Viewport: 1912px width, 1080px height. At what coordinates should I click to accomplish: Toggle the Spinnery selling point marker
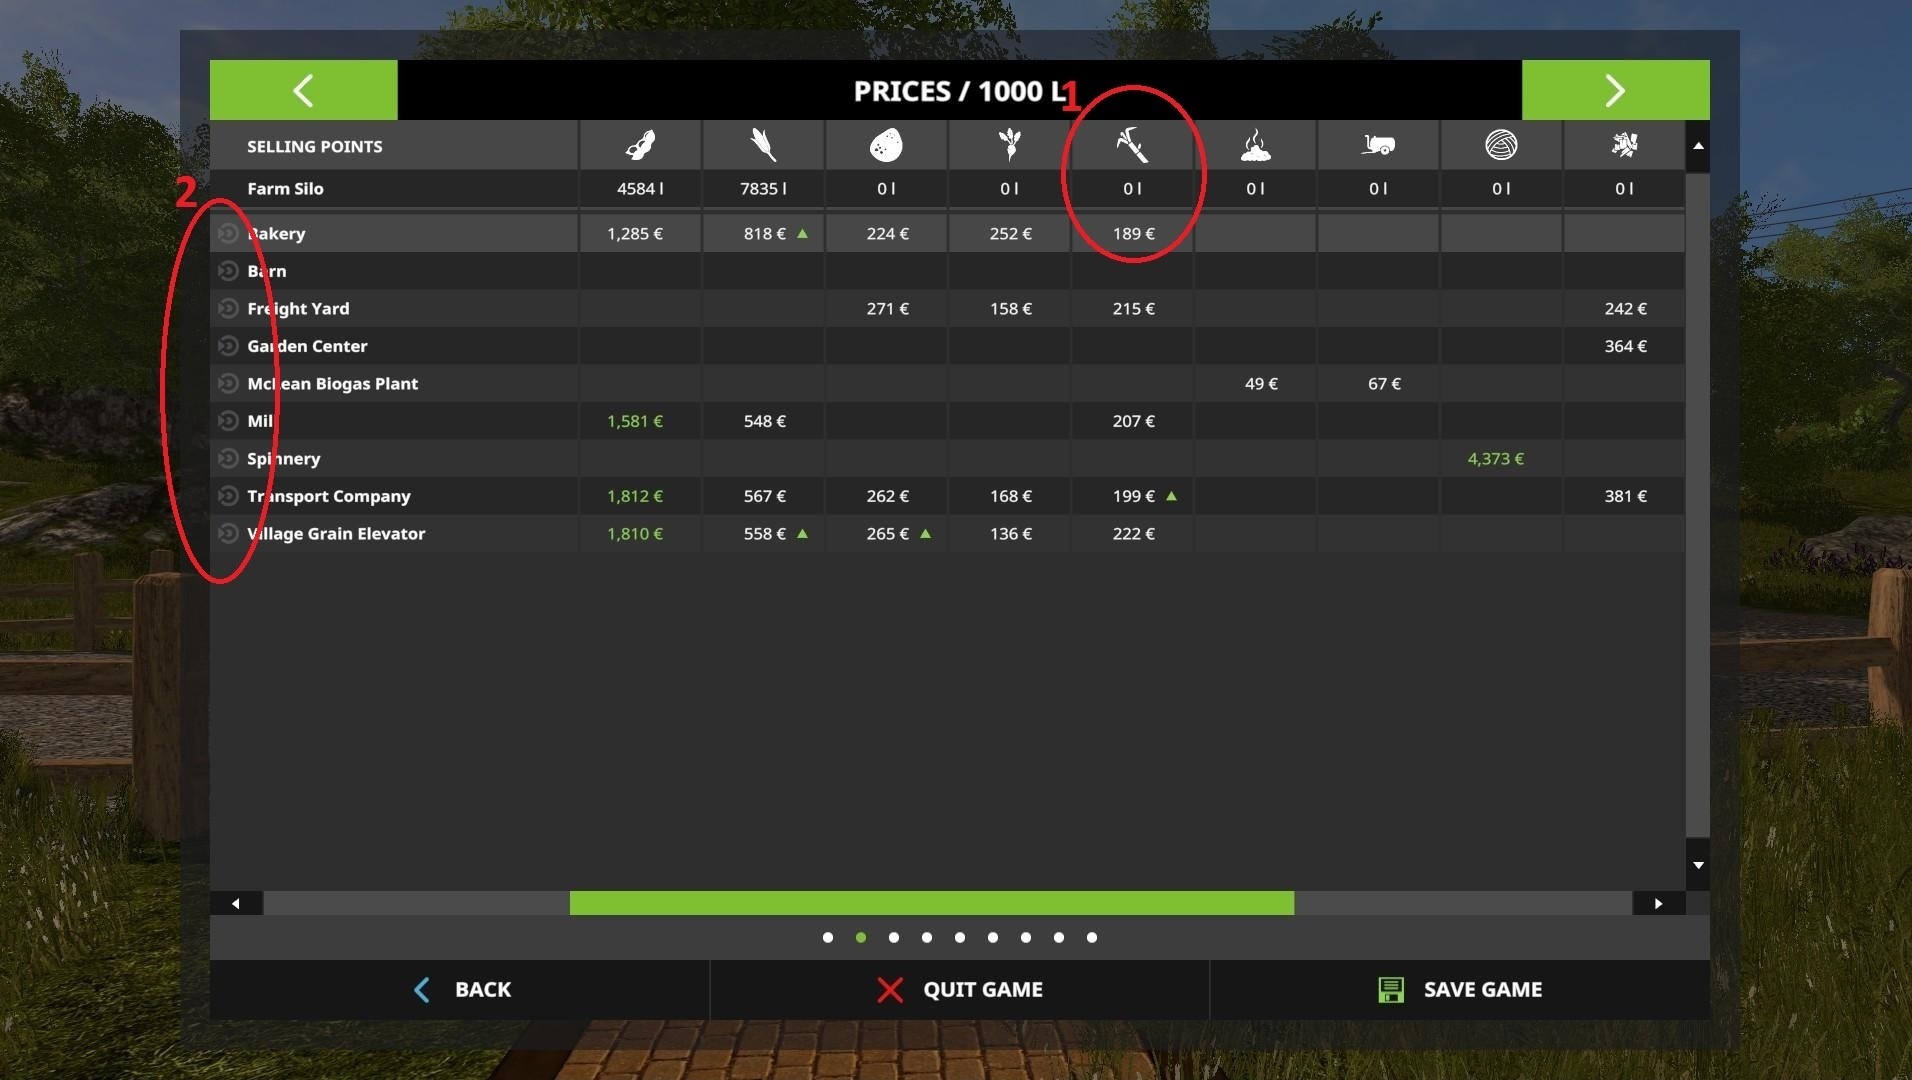pos(228,458)
